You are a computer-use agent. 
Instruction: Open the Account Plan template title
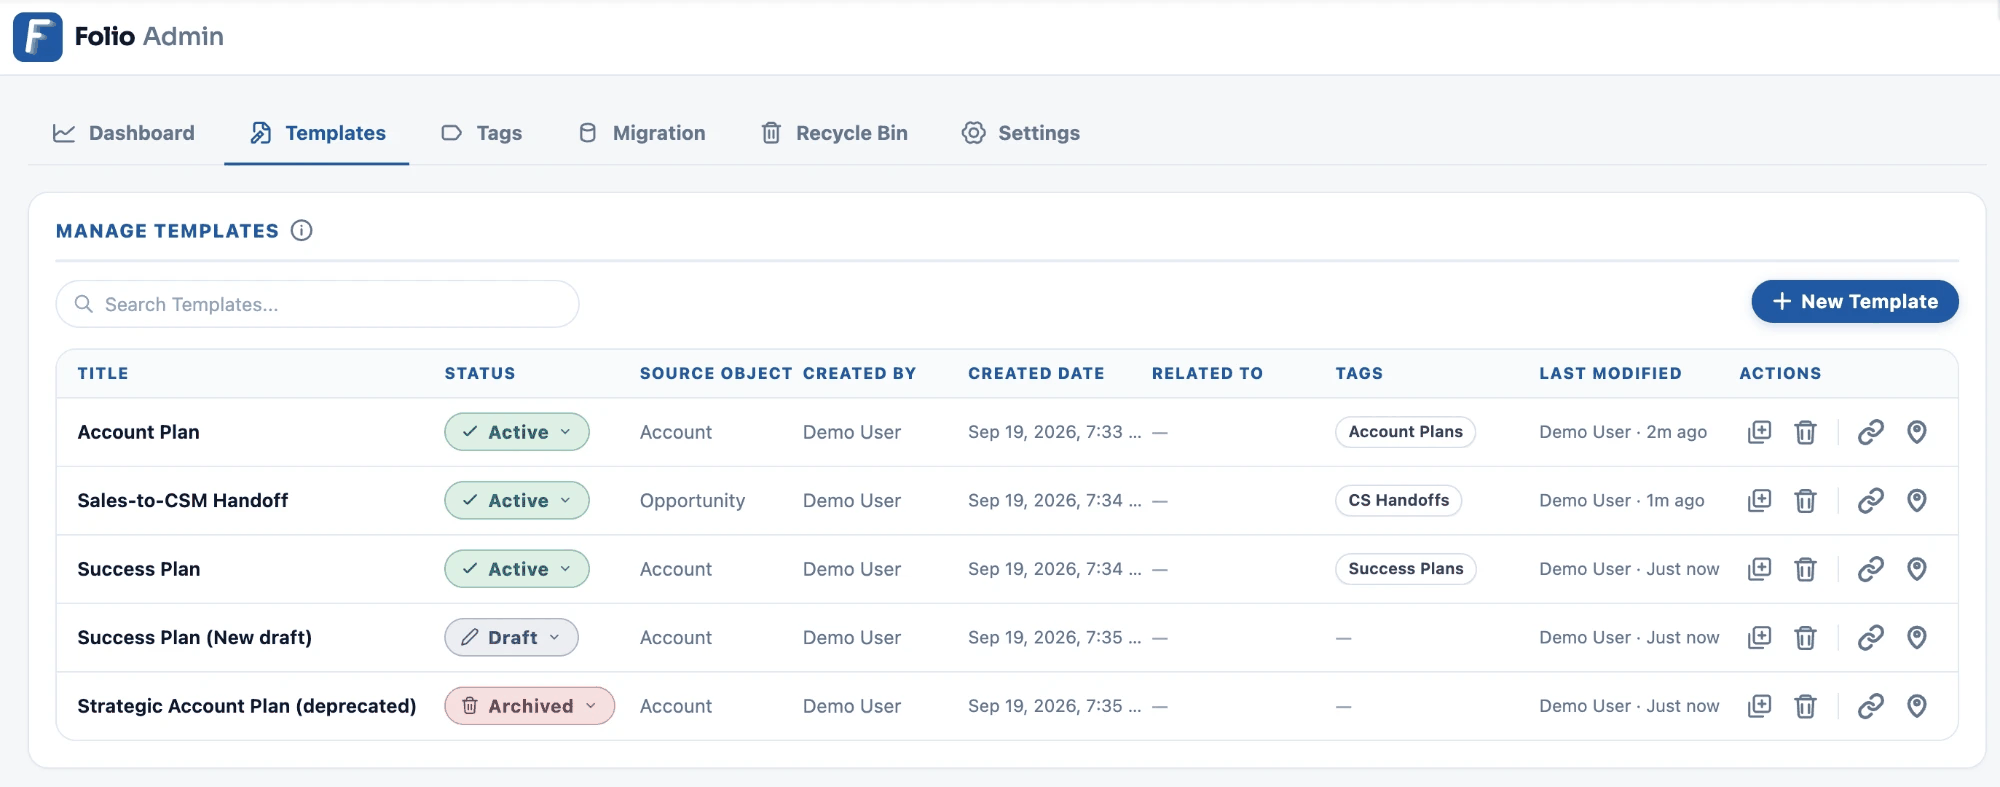pyautogui.click(x=138, y=432)
